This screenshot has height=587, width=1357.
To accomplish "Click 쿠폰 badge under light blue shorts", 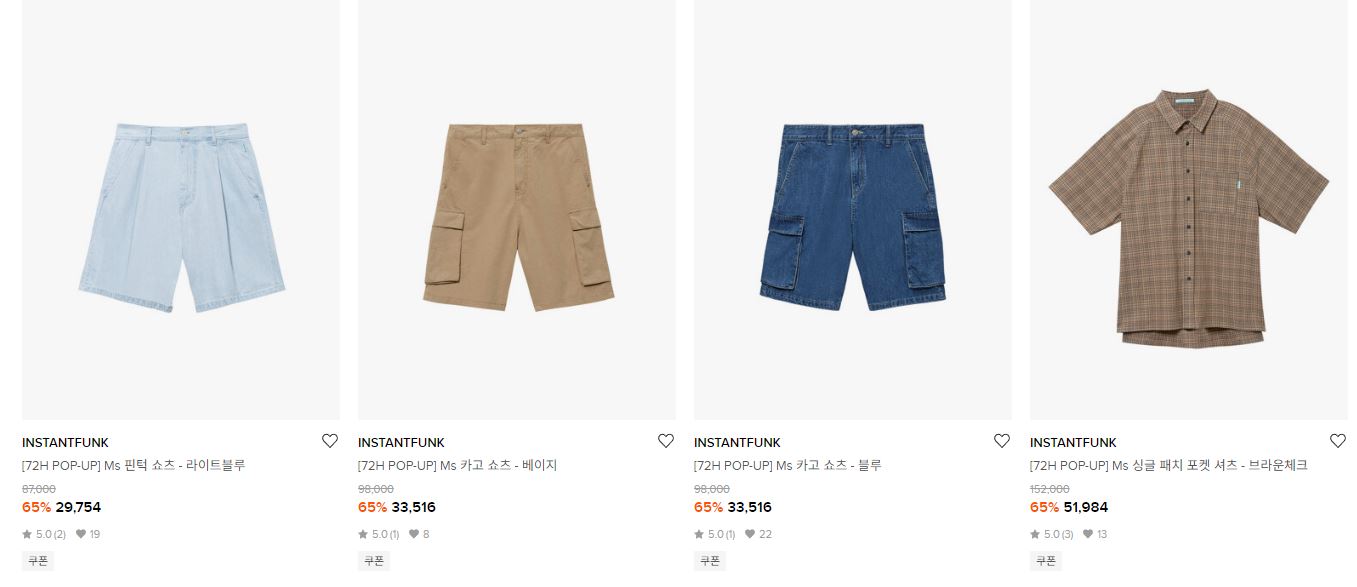I will click(x=37, y=561).
